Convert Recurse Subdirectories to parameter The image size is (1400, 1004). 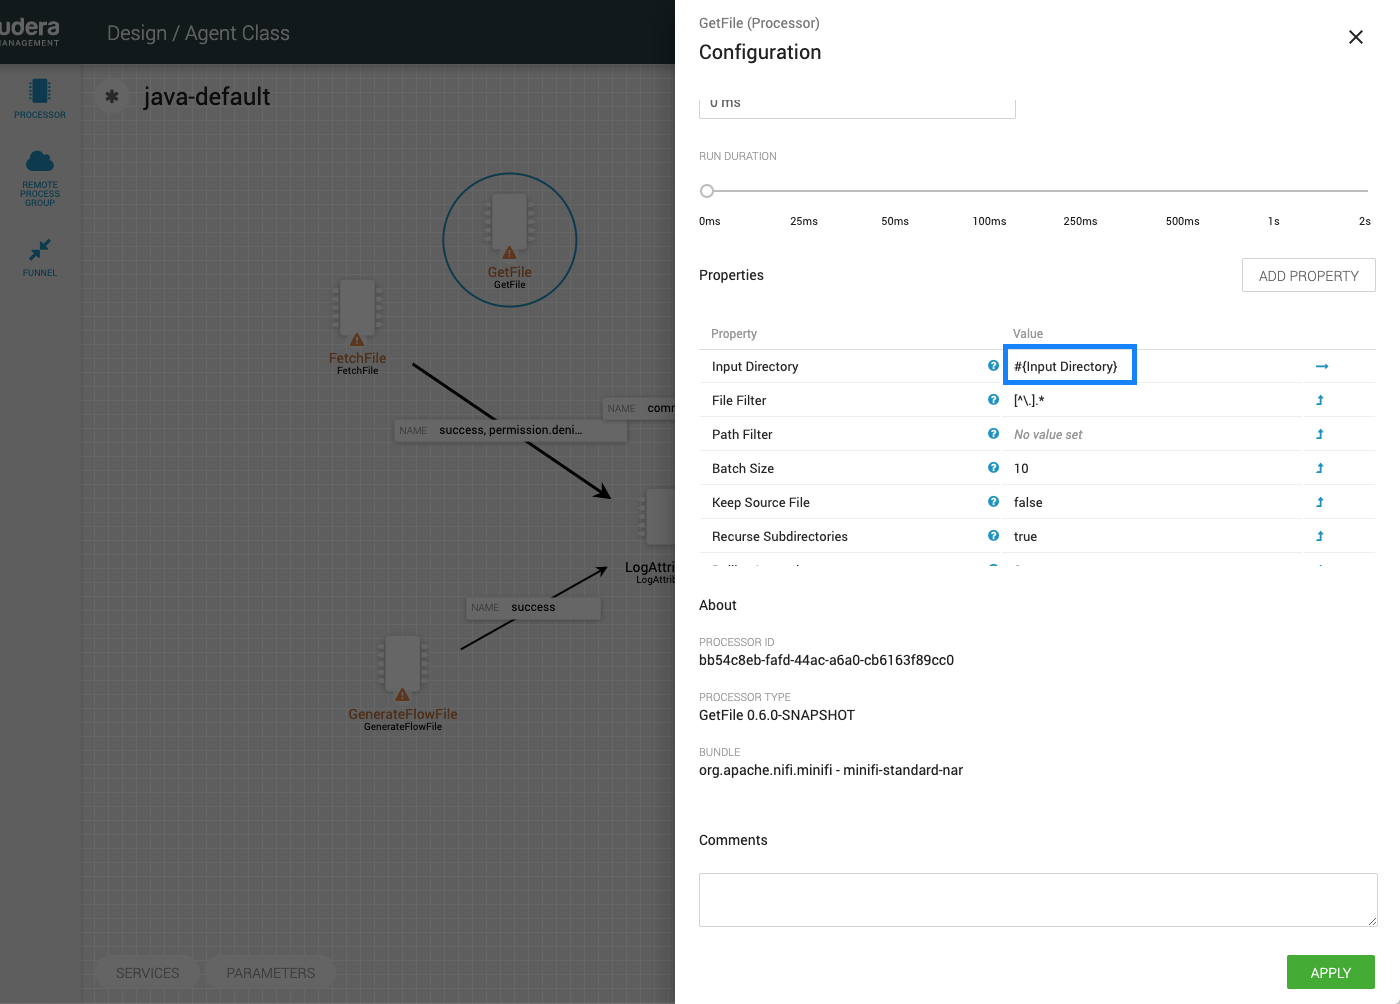tap(1320, 536)
